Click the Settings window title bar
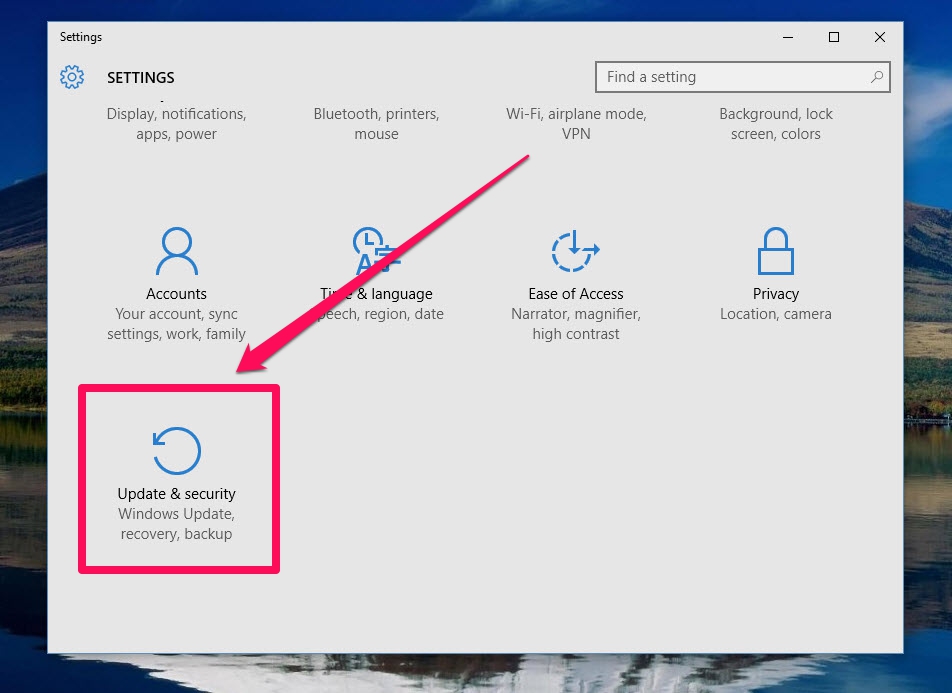 [400, 37]
